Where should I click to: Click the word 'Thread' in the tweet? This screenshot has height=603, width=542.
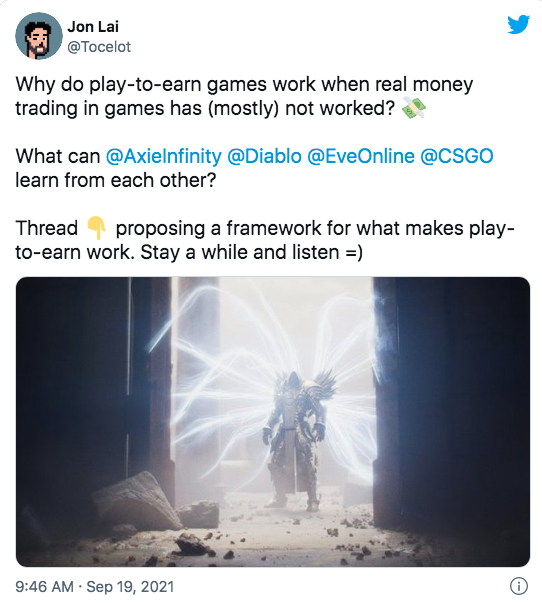(47, 228)
